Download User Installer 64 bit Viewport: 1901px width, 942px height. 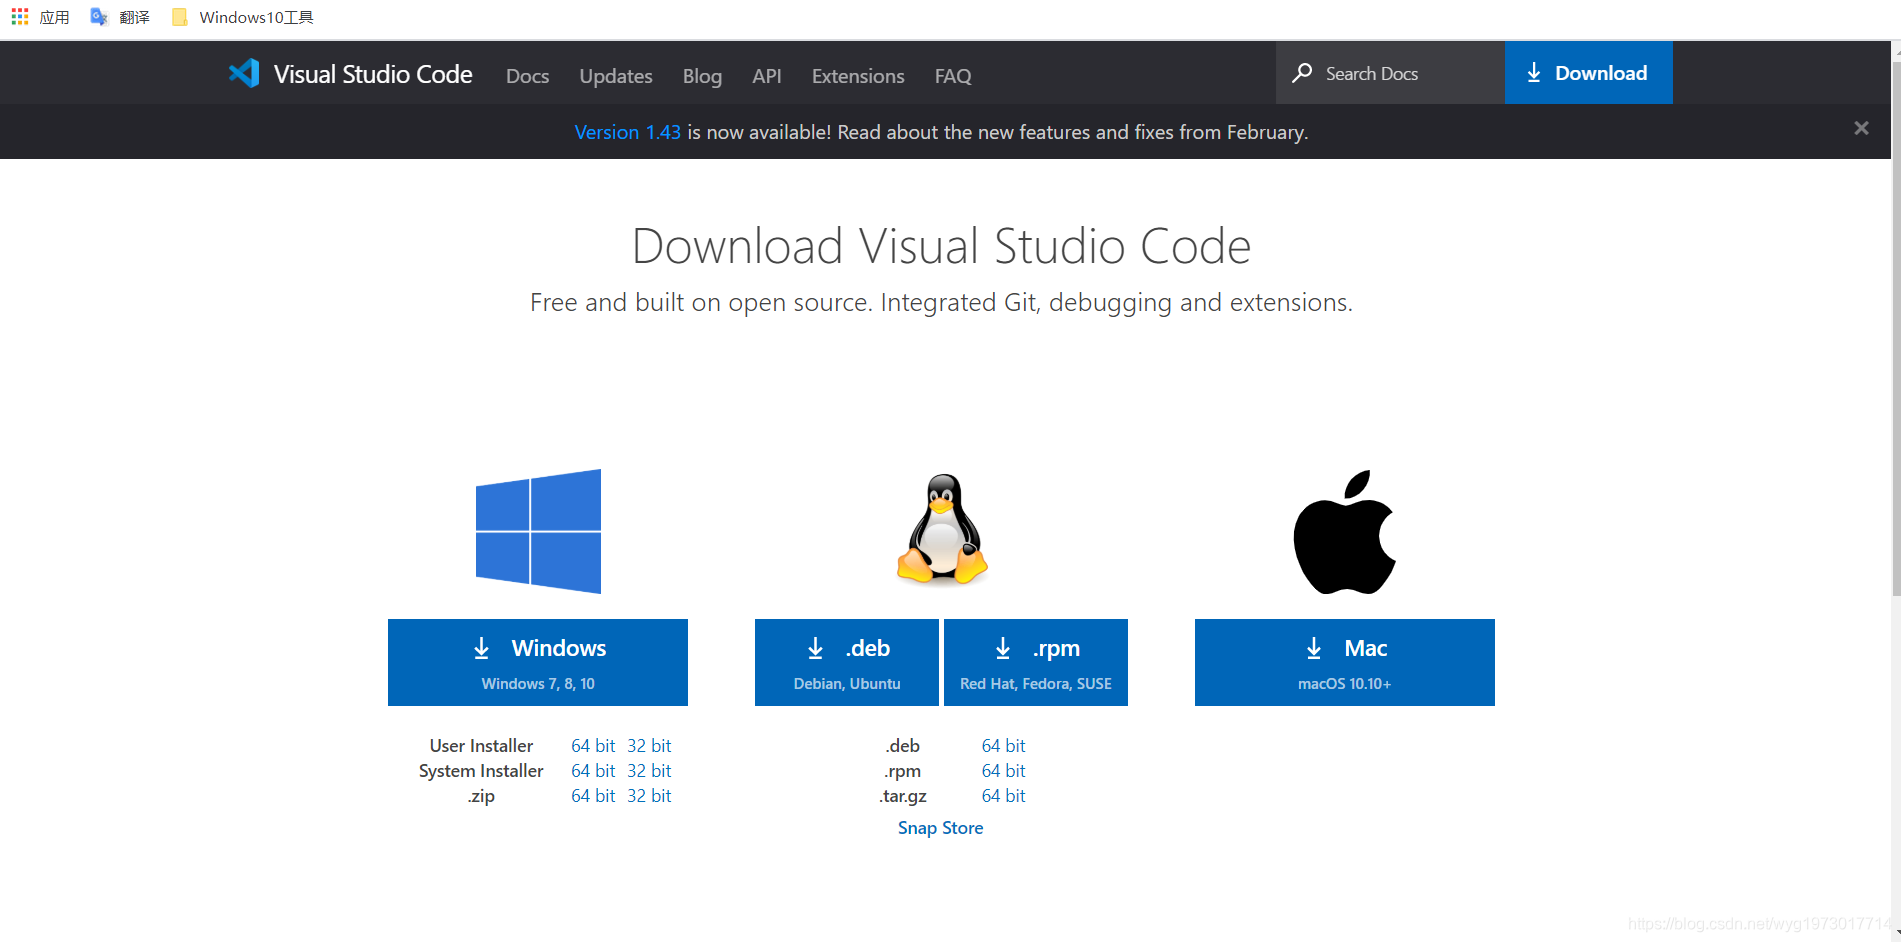tap(593, 746)
